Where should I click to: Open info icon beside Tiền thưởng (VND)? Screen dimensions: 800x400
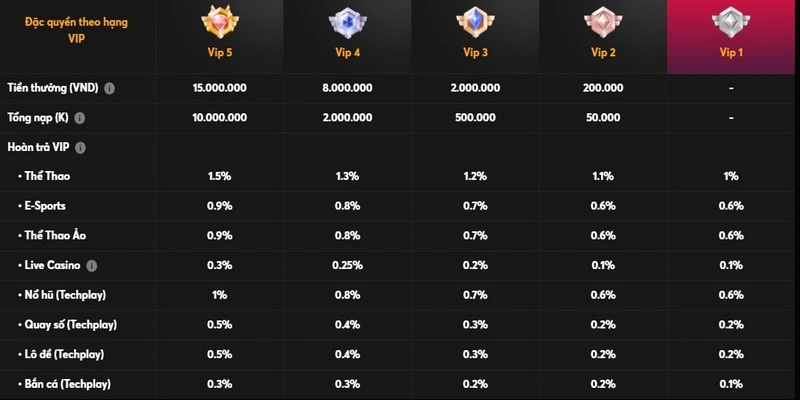coord(110,88)
